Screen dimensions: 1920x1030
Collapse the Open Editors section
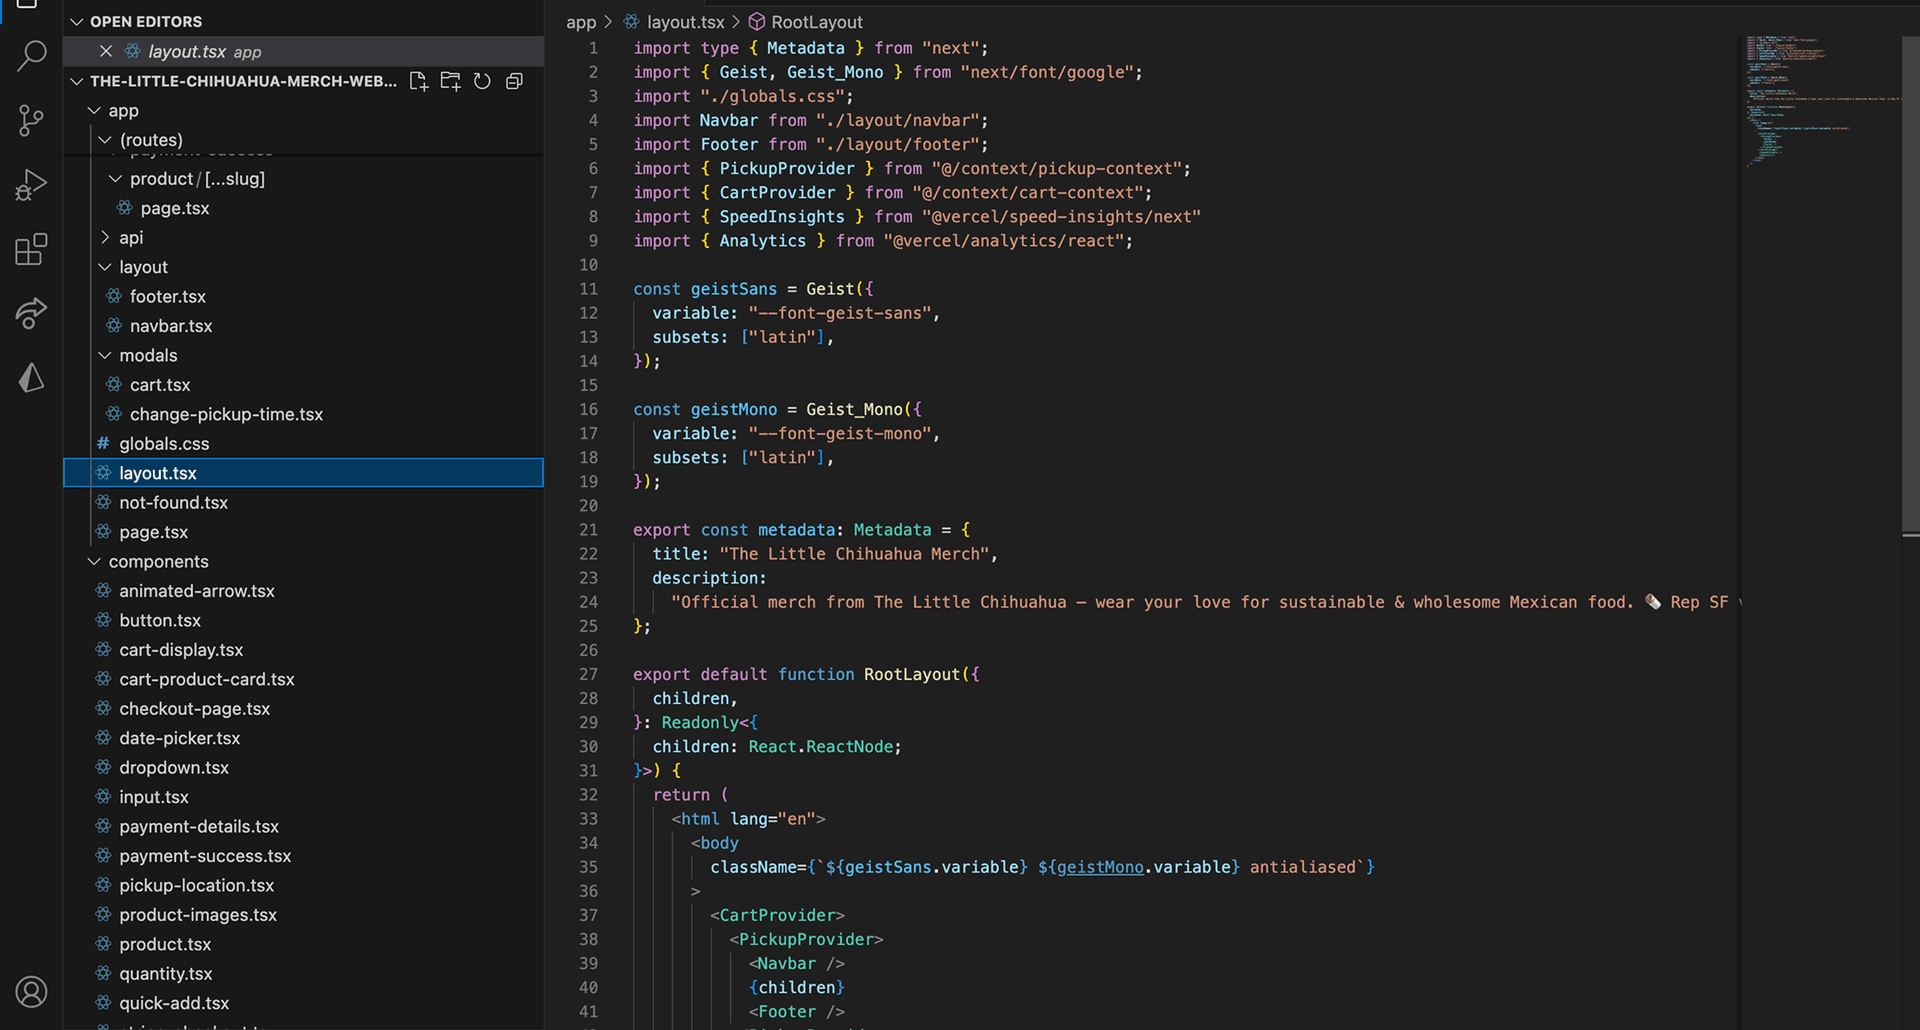pyautogui.click(x=77, y=21)
